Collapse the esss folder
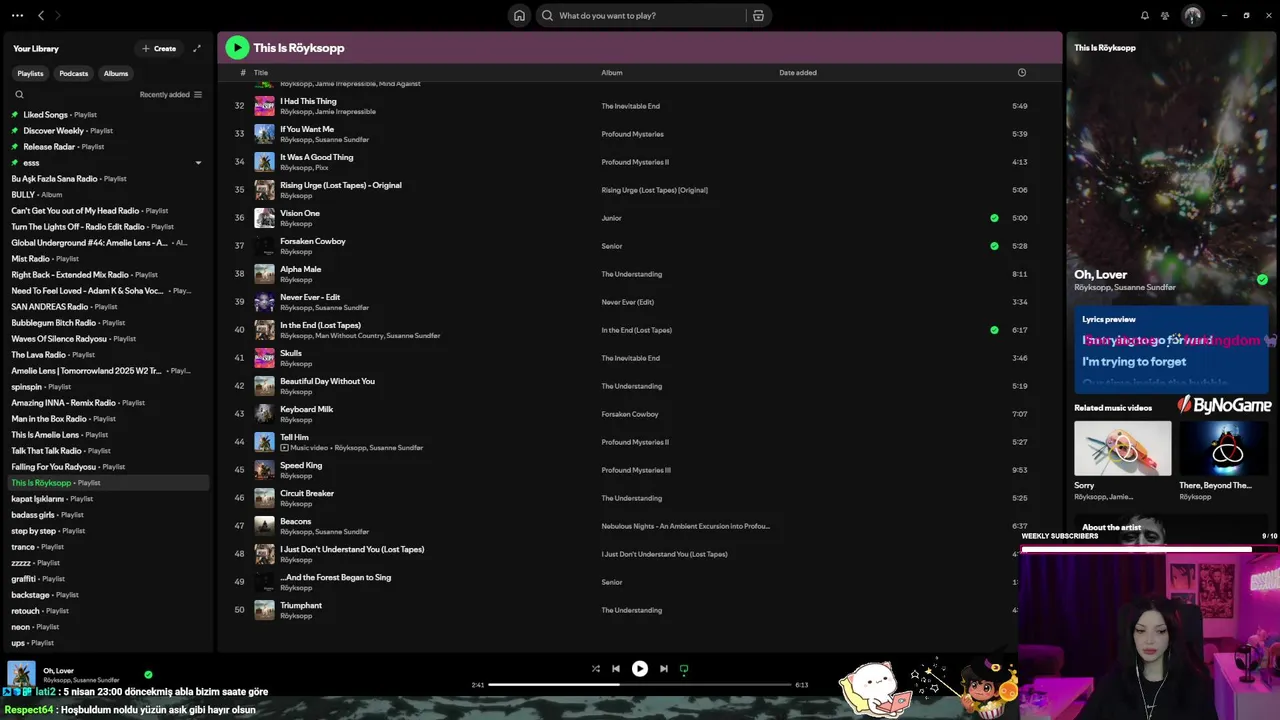1280x720 pixels. point(198,162)
